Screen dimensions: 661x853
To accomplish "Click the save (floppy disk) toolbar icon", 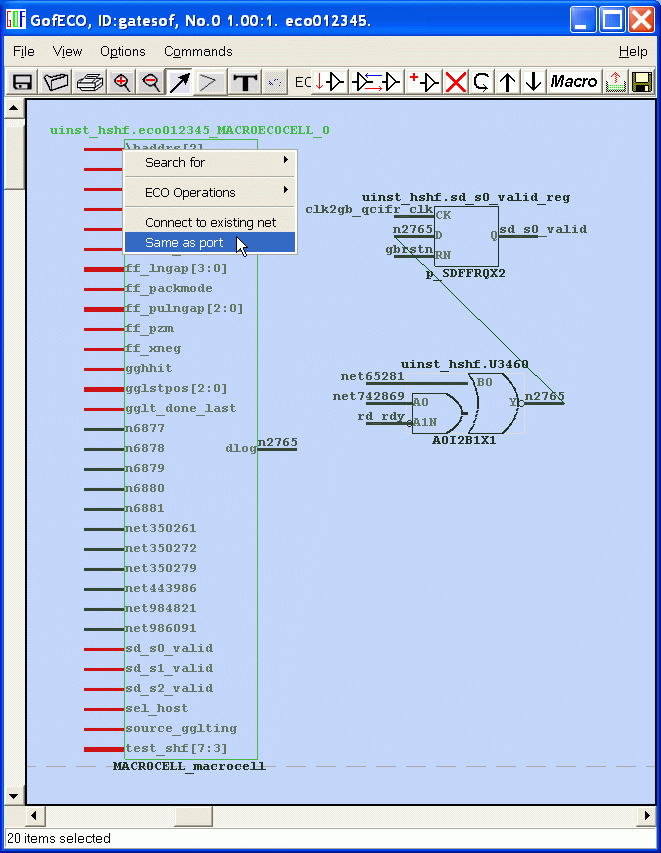I will [x=22, y=82].
